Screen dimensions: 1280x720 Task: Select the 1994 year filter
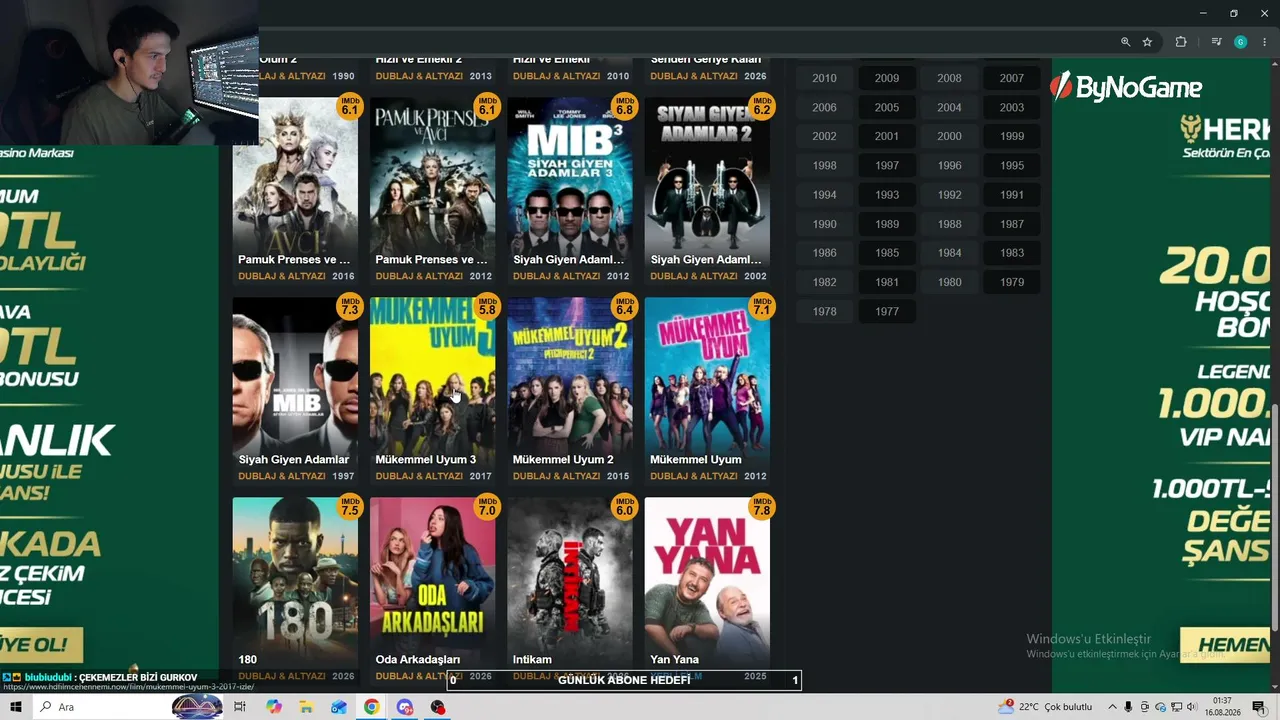[825, 195]
